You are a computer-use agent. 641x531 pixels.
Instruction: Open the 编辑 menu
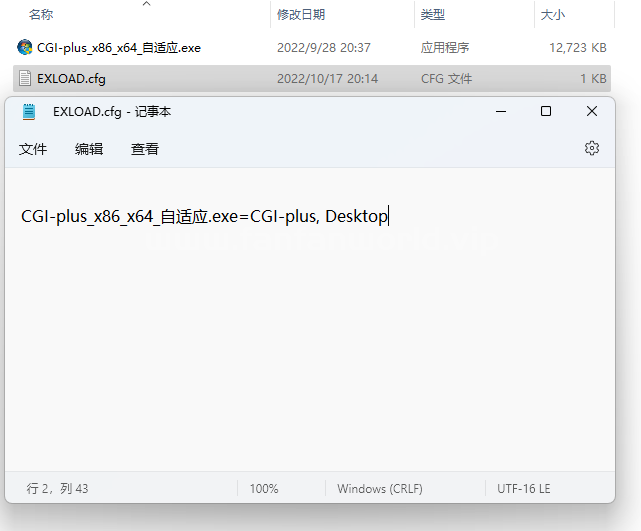point(89,149)
